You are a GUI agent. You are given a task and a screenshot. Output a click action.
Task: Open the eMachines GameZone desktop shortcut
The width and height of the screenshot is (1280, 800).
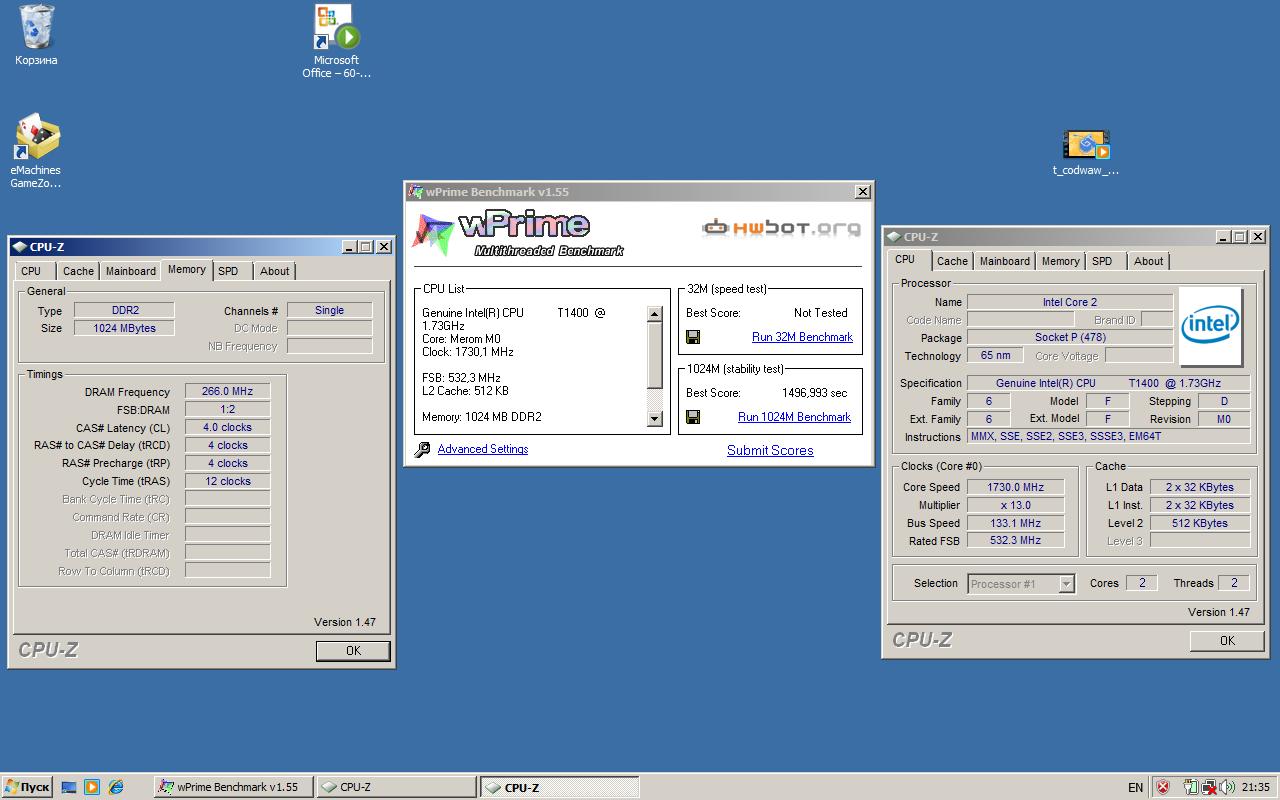point(37,138)
